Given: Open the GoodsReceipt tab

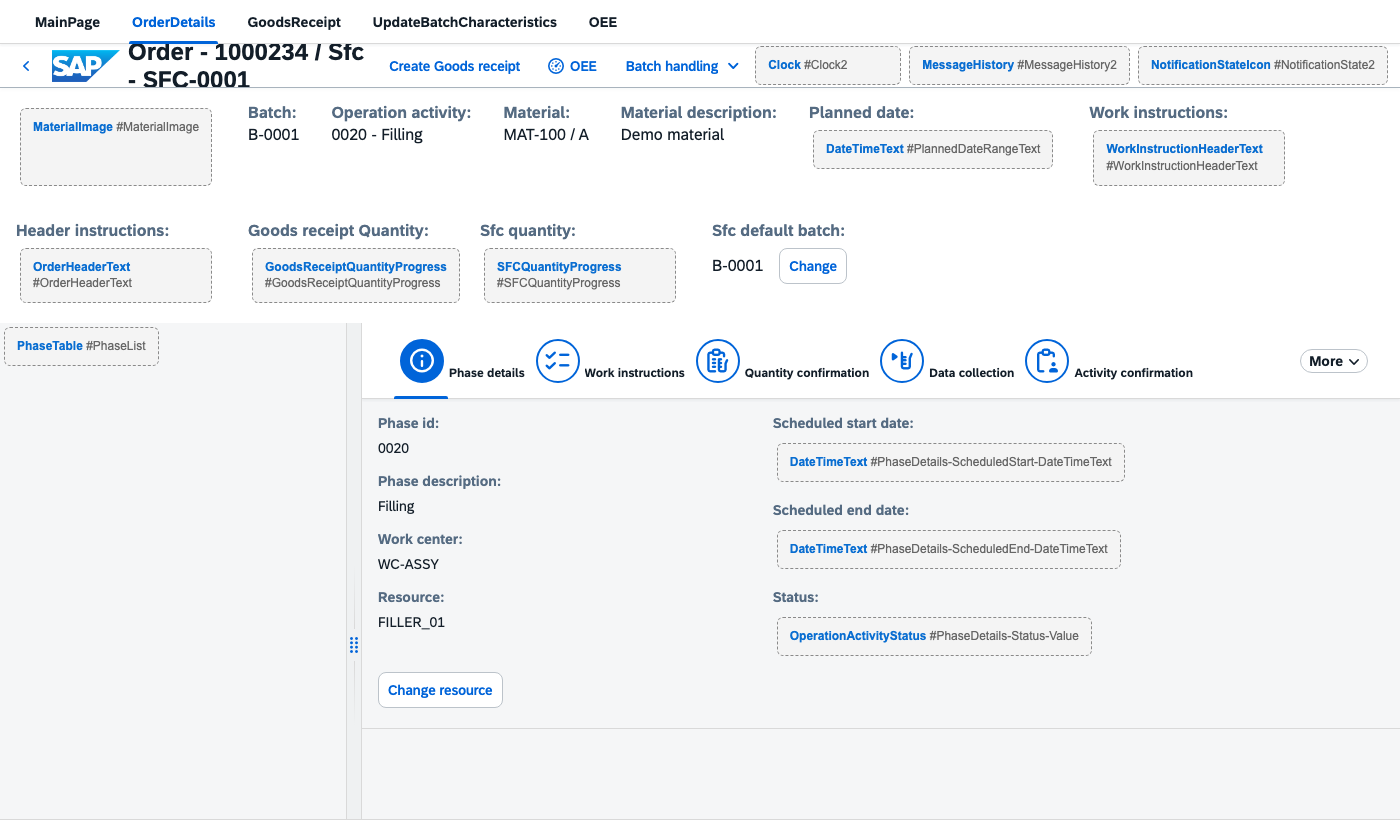Looking at the screenshot, I should click(294, 22).
